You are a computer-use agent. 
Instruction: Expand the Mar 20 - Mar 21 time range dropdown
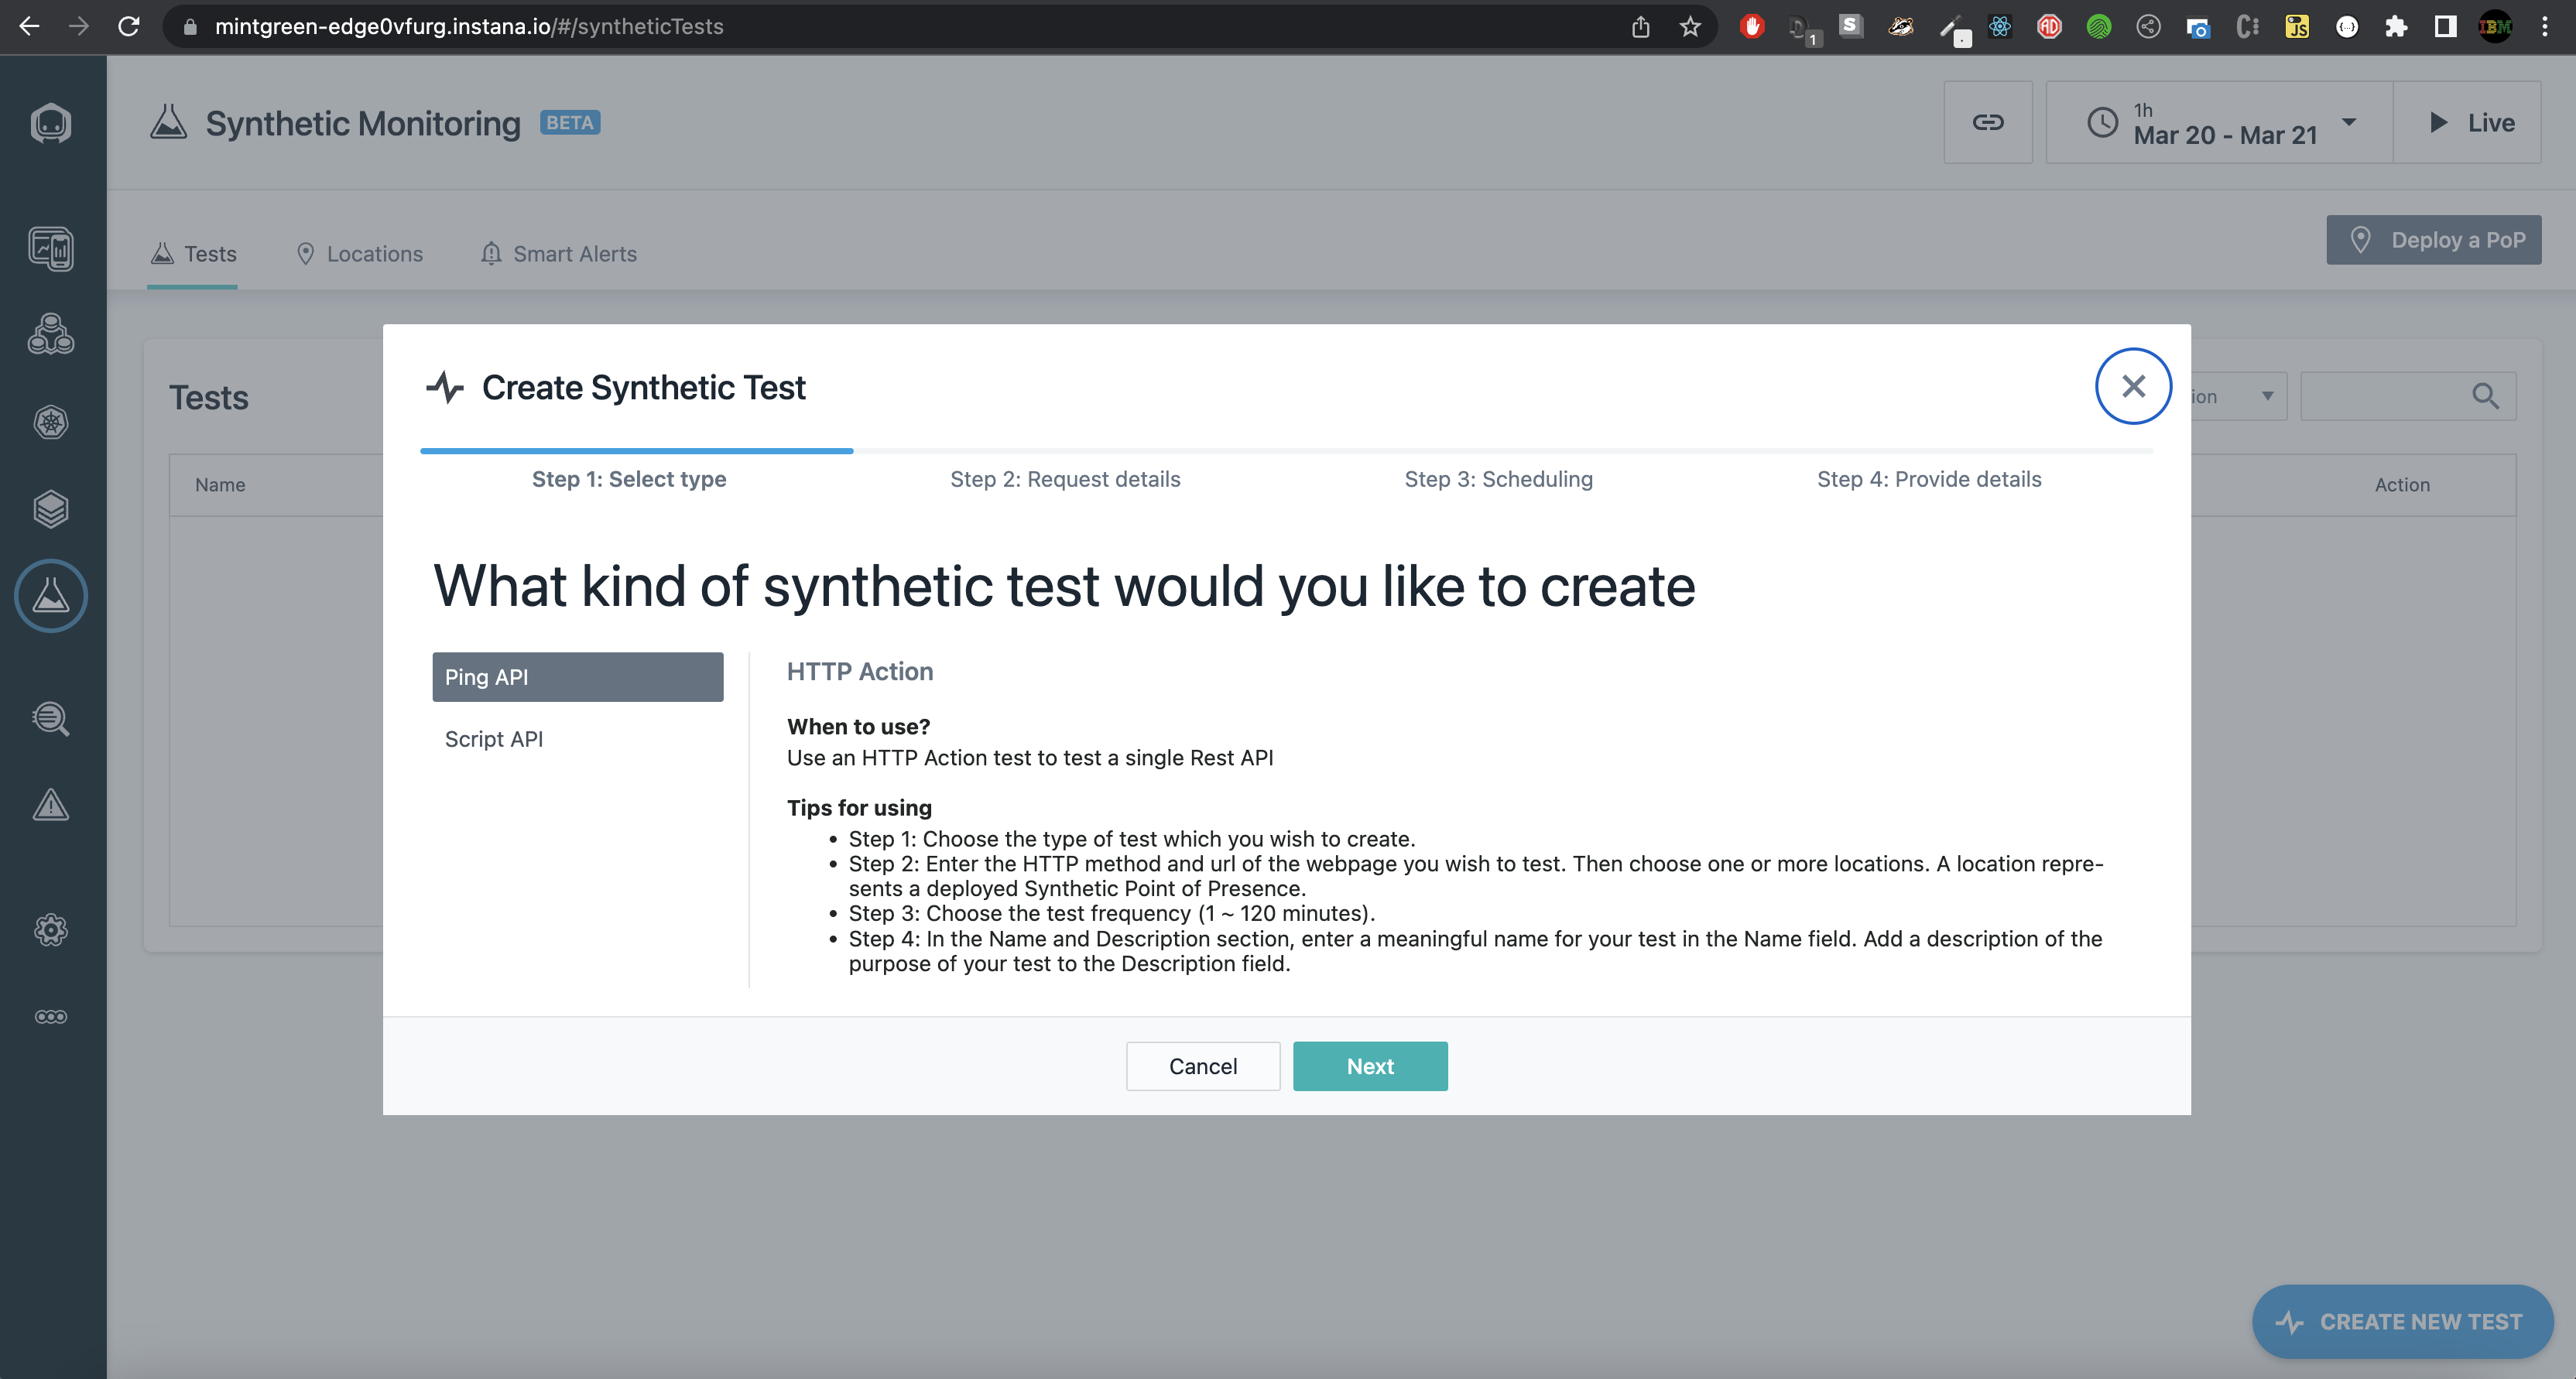click(x=2220, y=122)
